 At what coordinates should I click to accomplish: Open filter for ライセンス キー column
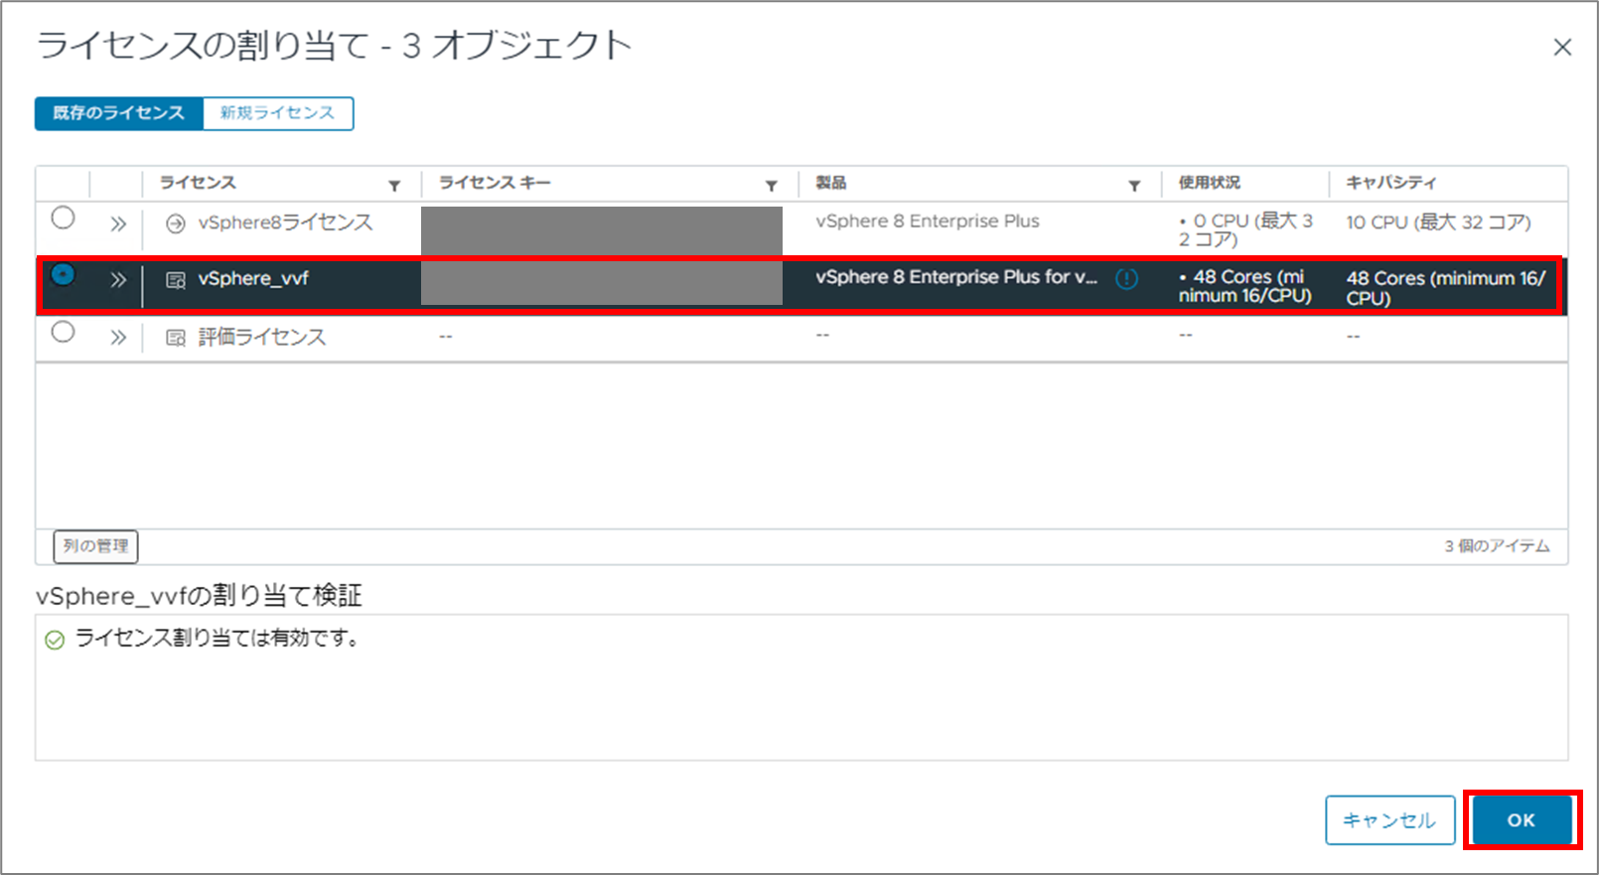click(771, 186)
